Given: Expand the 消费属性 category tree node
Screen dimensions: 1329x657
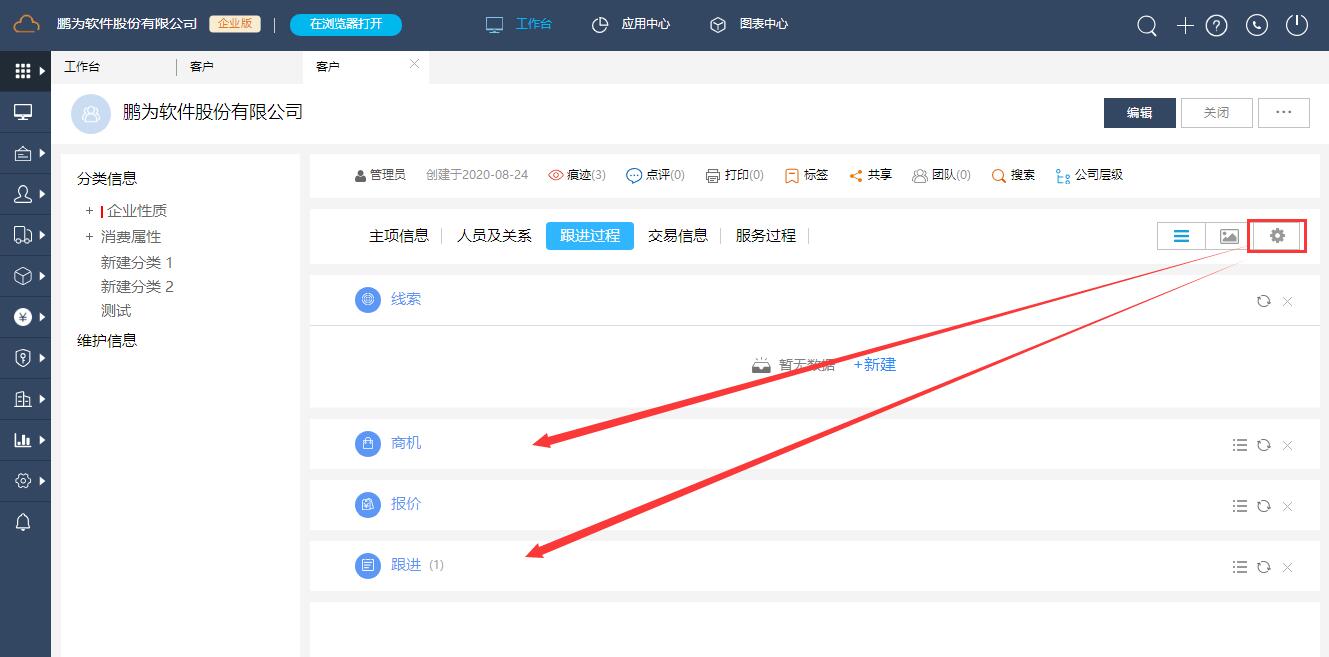Looking at the screenshot, I should pos(89,237).
